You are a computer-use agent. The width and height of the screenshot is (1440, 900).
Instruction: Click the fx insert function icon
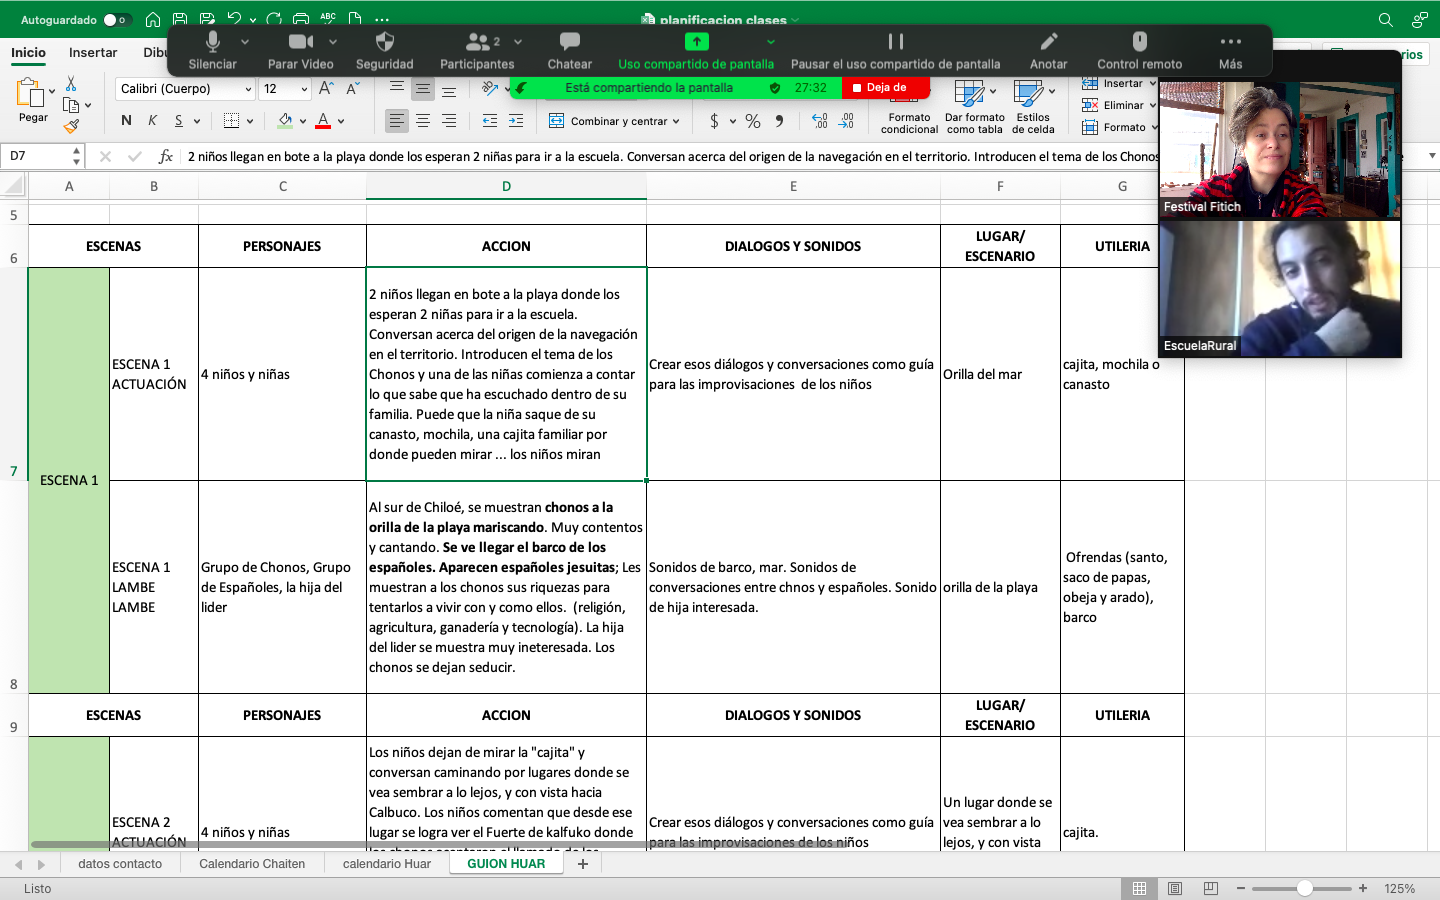coord(166,156)
